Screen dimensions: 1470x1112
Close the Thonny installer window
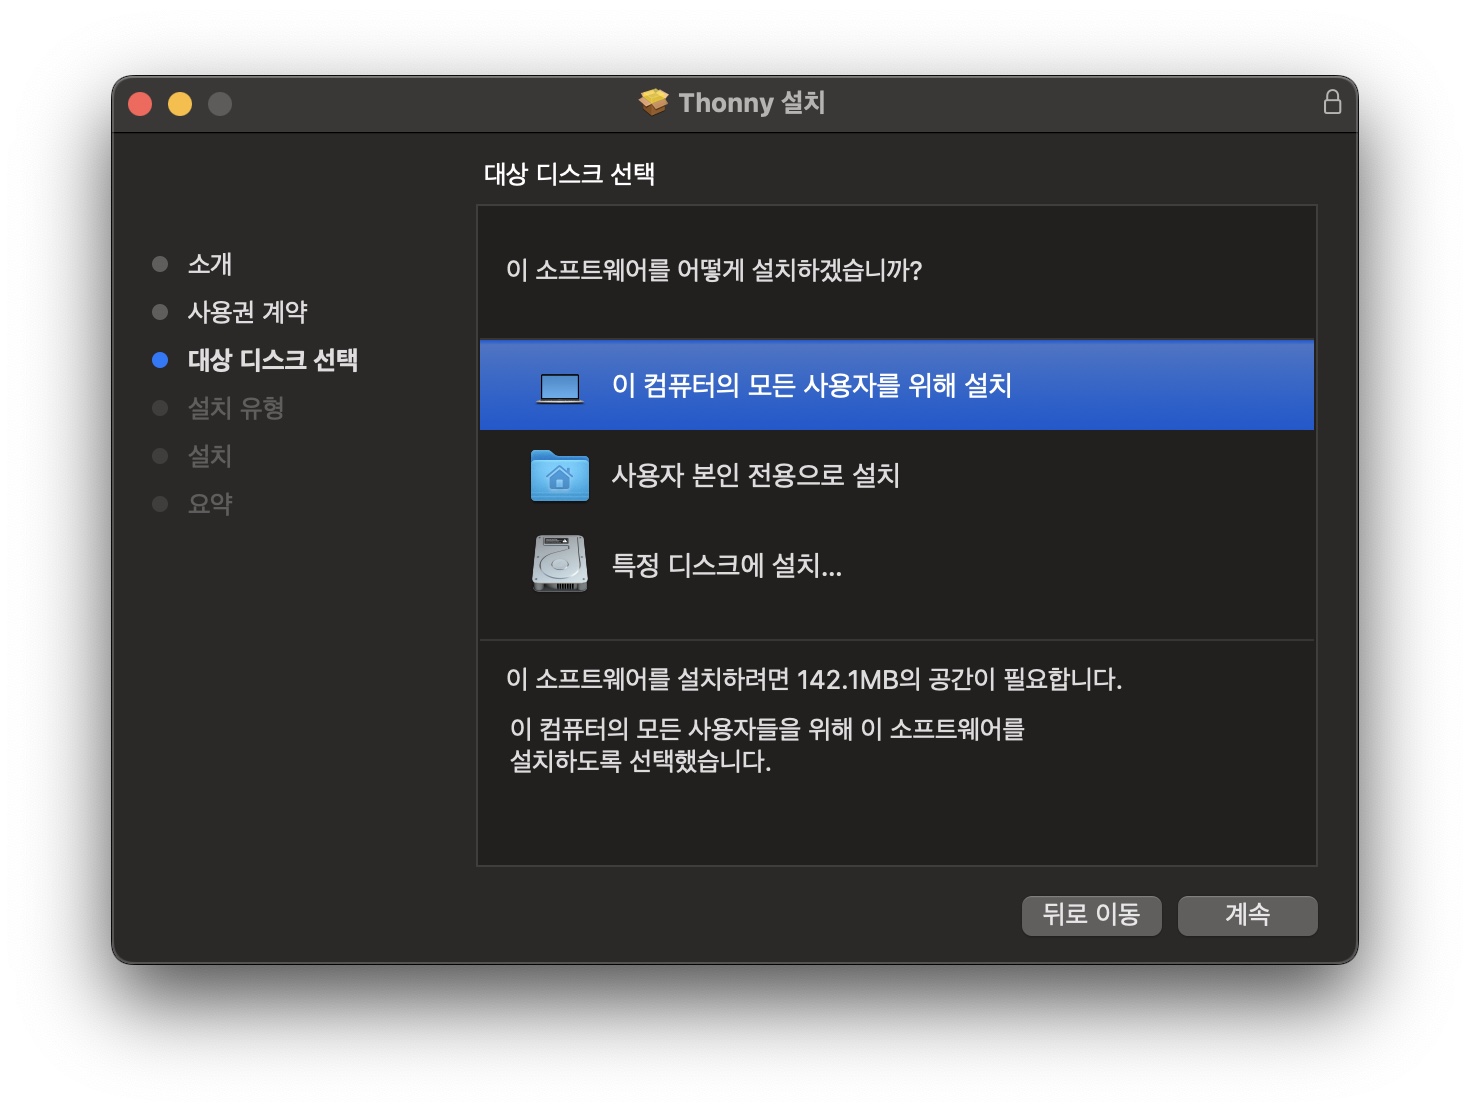point(140,104)
